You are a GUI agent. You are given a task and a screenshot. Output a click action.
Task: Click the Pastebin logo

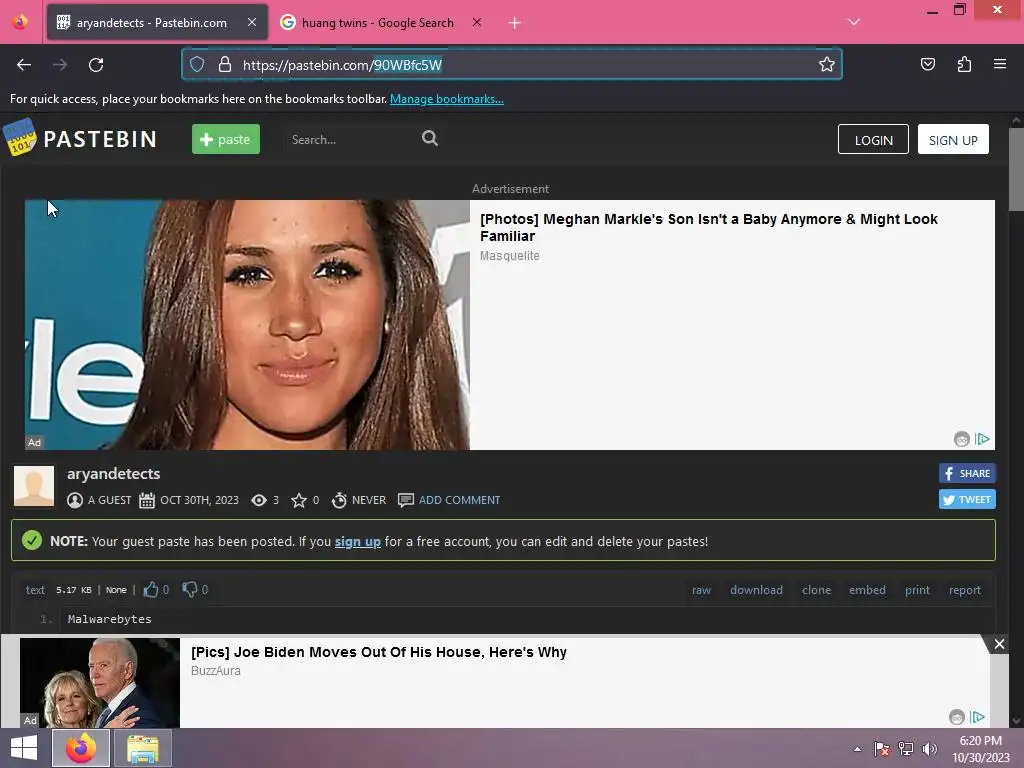tap(80, 138)
